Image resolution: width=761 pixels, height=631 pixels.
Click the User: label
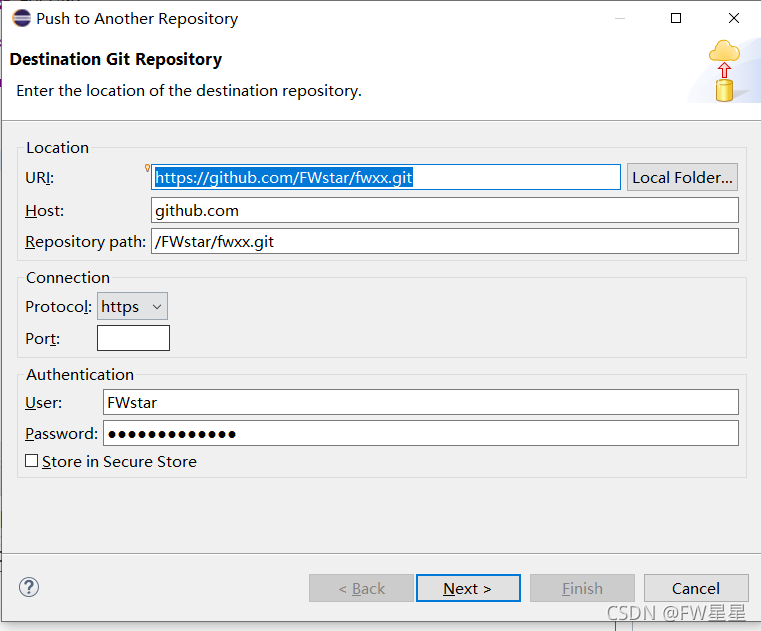point(44,402)
